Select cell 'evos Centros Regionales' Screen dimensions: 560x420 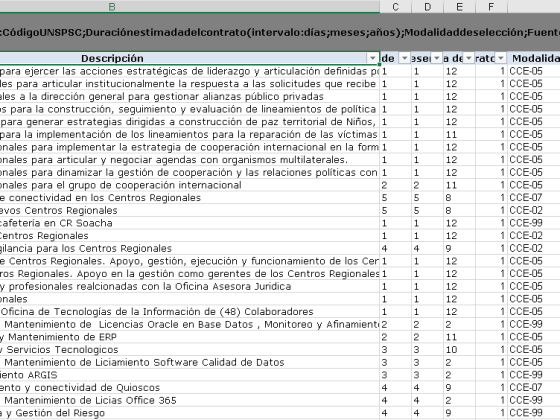point(190,210)
